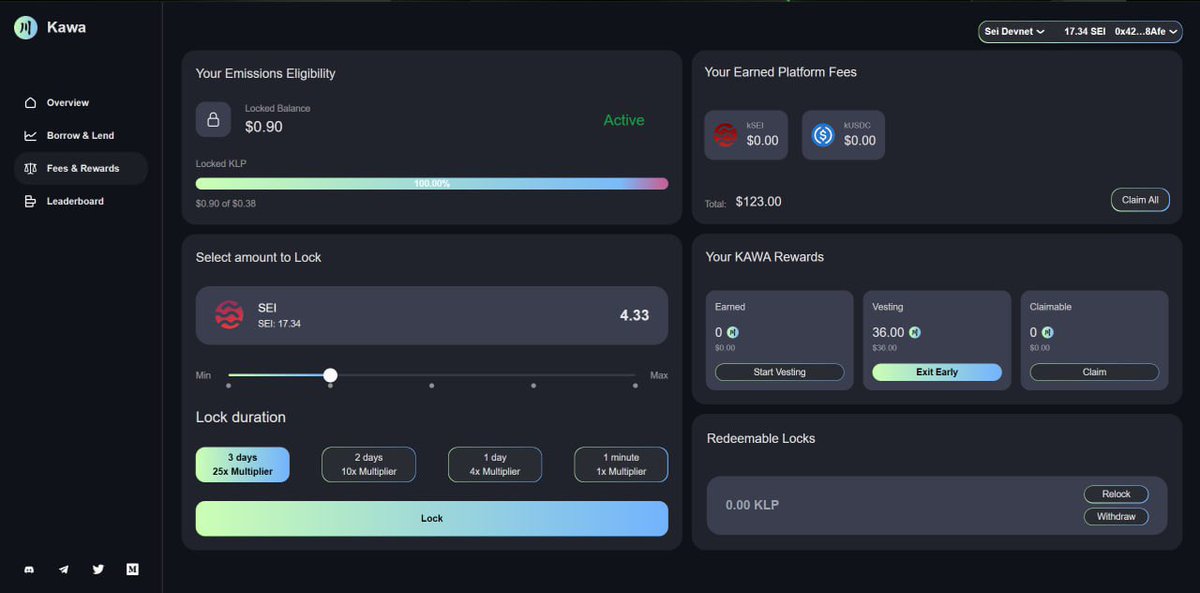
Task: Click the 36.00 Vesting amount
Action: [888, 332]
